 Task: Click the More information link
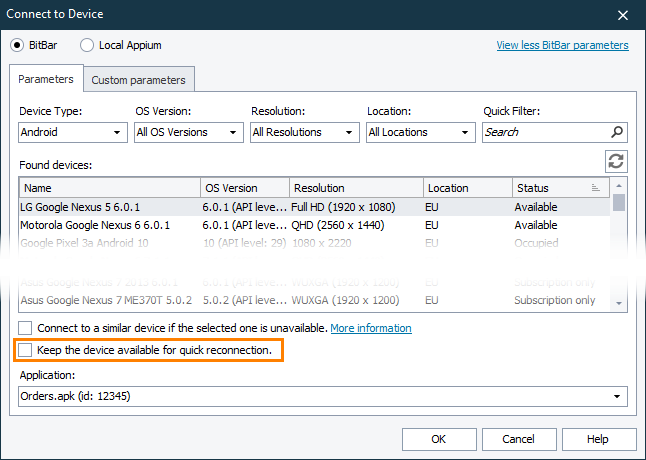[370, 328]
